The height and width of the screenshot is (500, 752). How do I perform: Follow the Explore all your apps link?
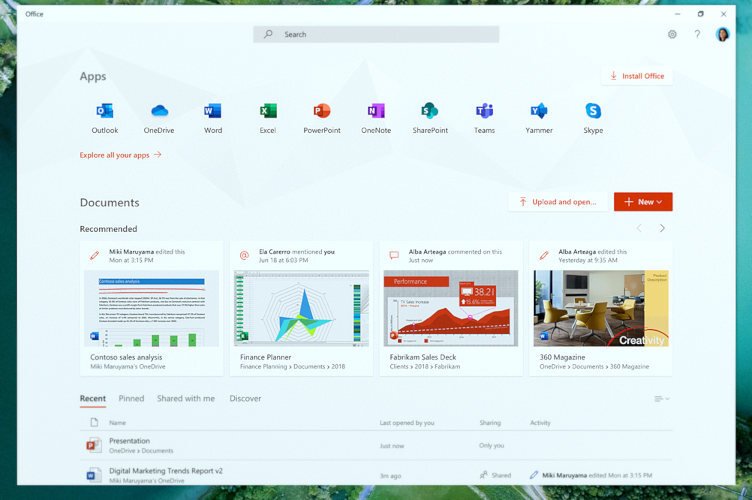pyautogui.click(x=120, y=155)
